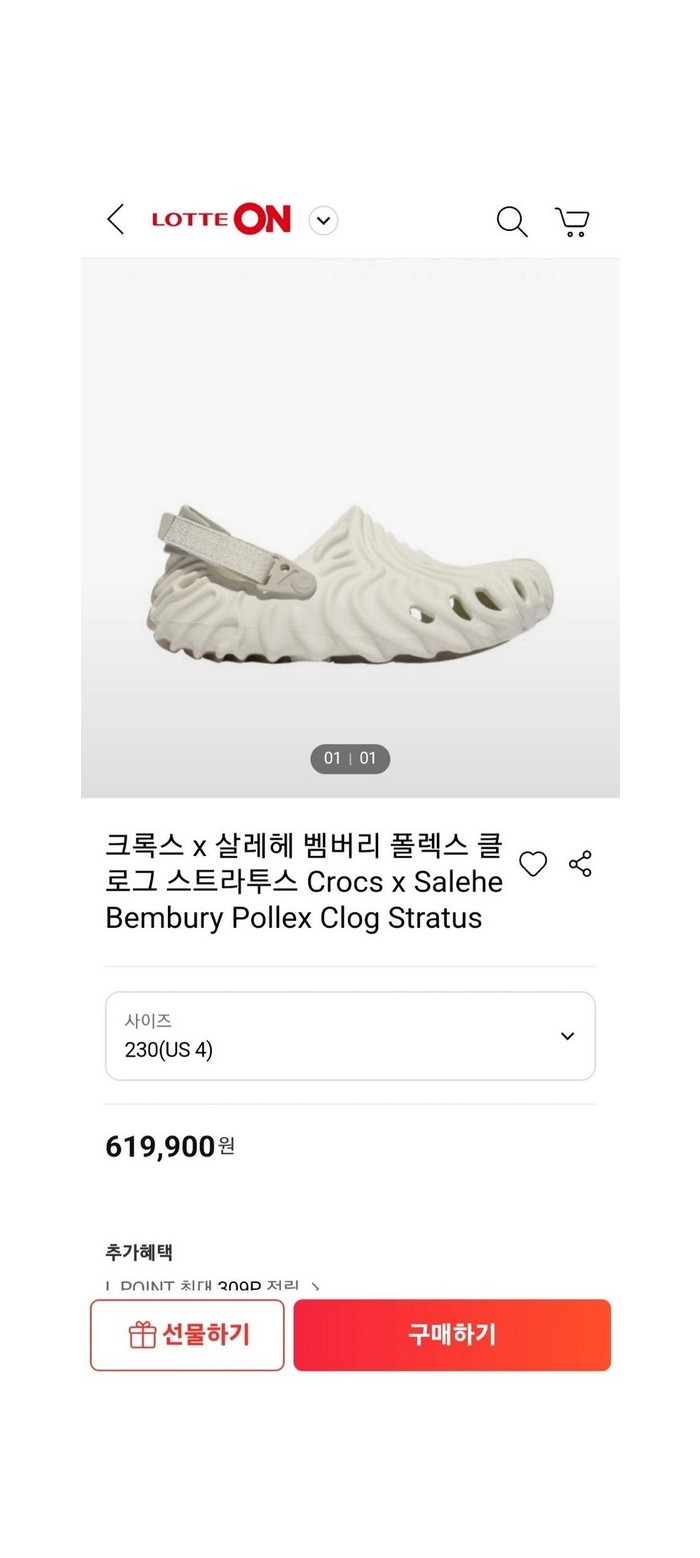Viewport: 700px width, 1558px height.
Task: Expand the menu chevron beside LOTTE ON logo
Action: point(323,220)
